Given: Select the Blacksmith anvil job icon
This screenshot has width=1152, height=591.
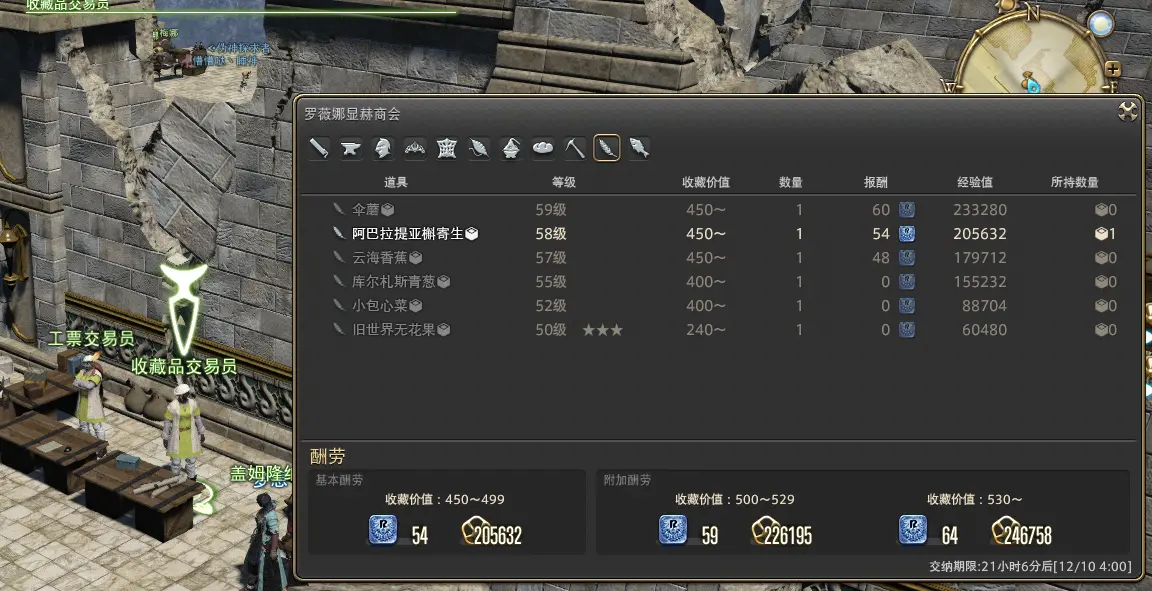Looking at the screenshot, I should tap(351, 148).
